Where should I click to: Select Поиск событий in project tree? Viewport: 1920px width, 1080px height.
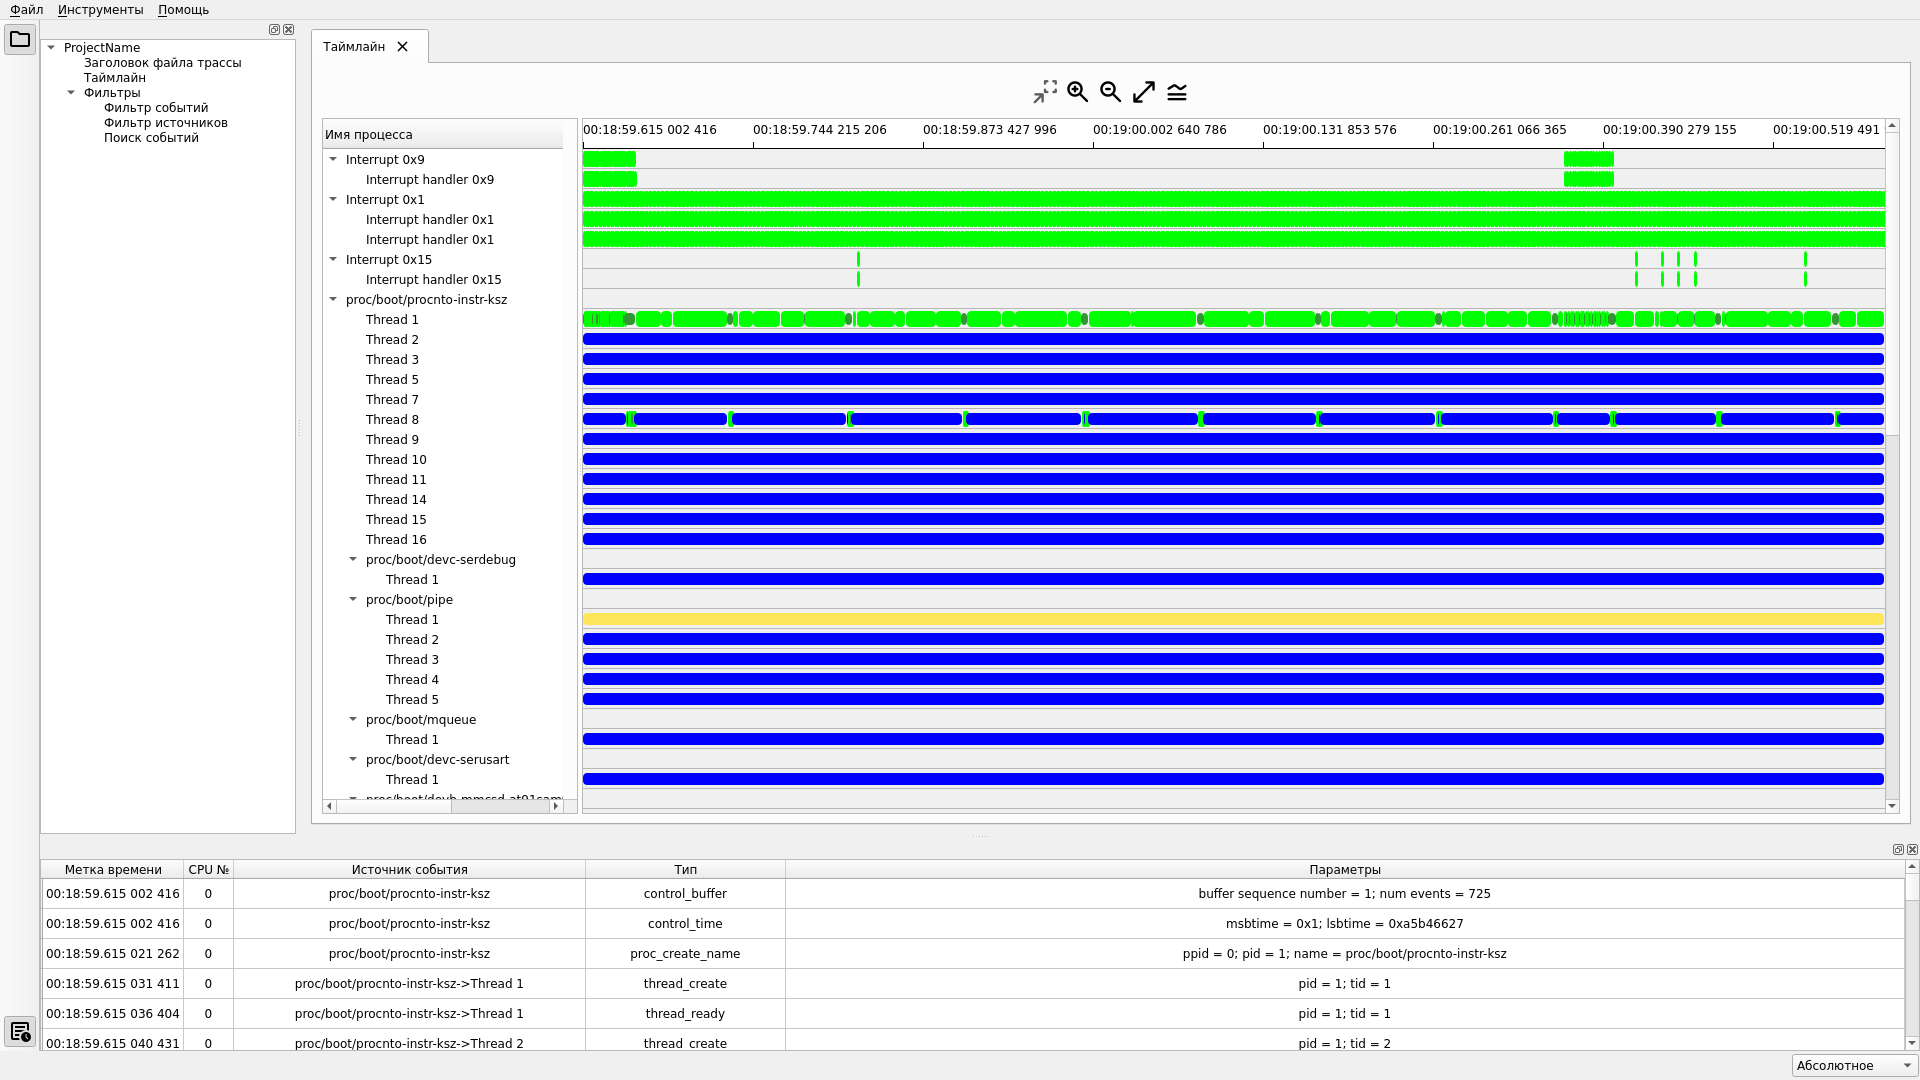point(151,138)
